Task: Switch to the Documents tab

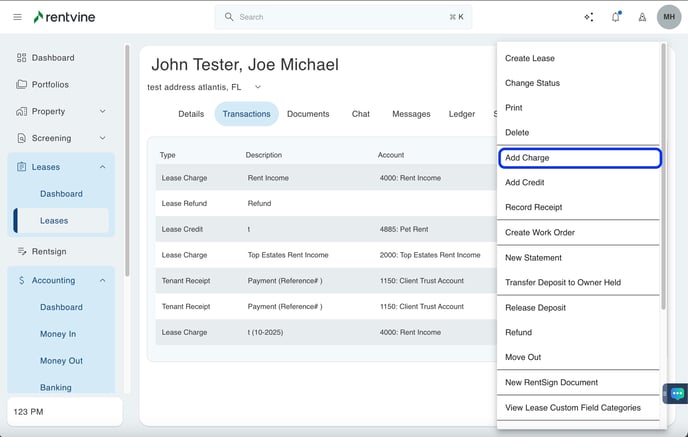Action: coord(308,114)
